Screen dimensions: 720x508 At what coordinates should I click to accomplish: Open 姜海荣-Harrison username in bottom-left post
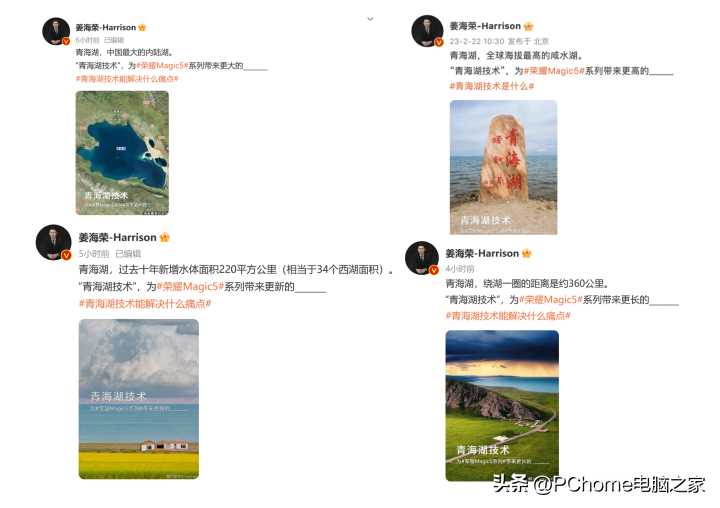click(x=118, y=237)
